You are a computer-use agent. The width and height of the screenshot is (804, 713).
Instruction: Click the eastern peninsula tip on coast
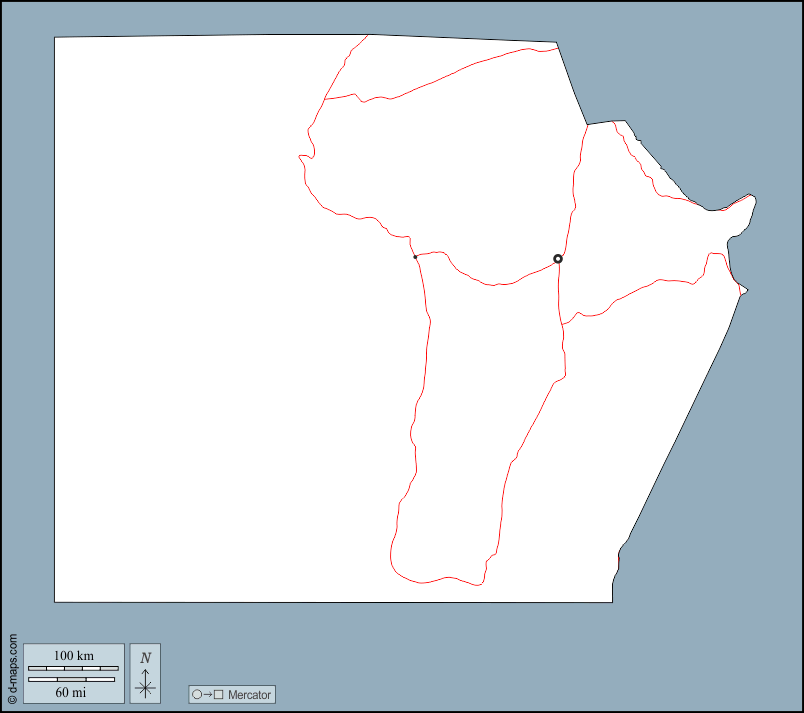pos(753,200)
